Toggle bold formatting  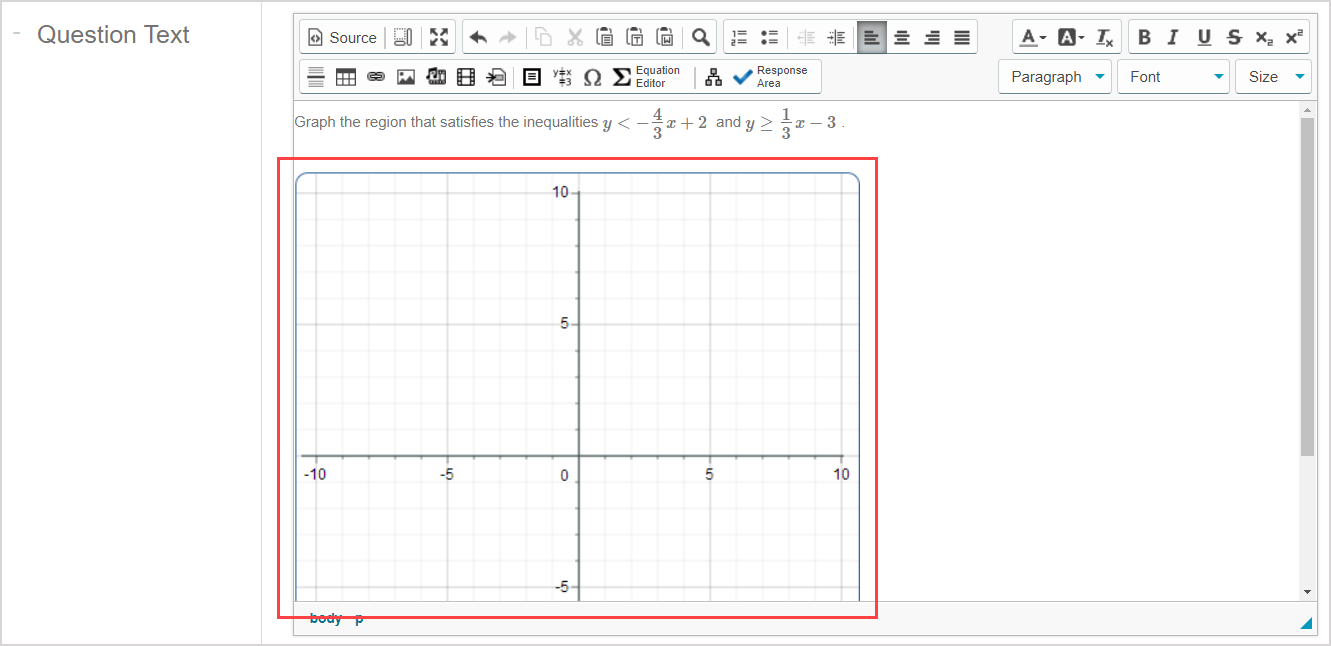pos(1143,36)
